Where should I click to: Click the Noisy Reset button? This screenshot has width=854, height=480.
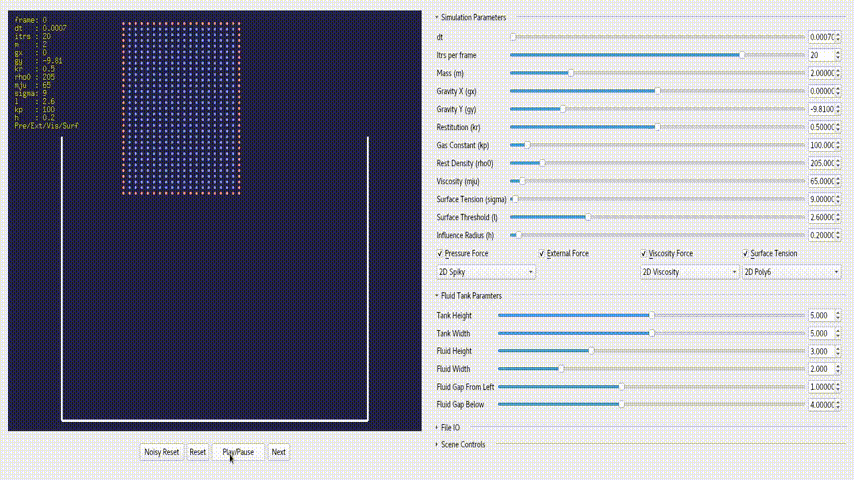click(161, 452)
